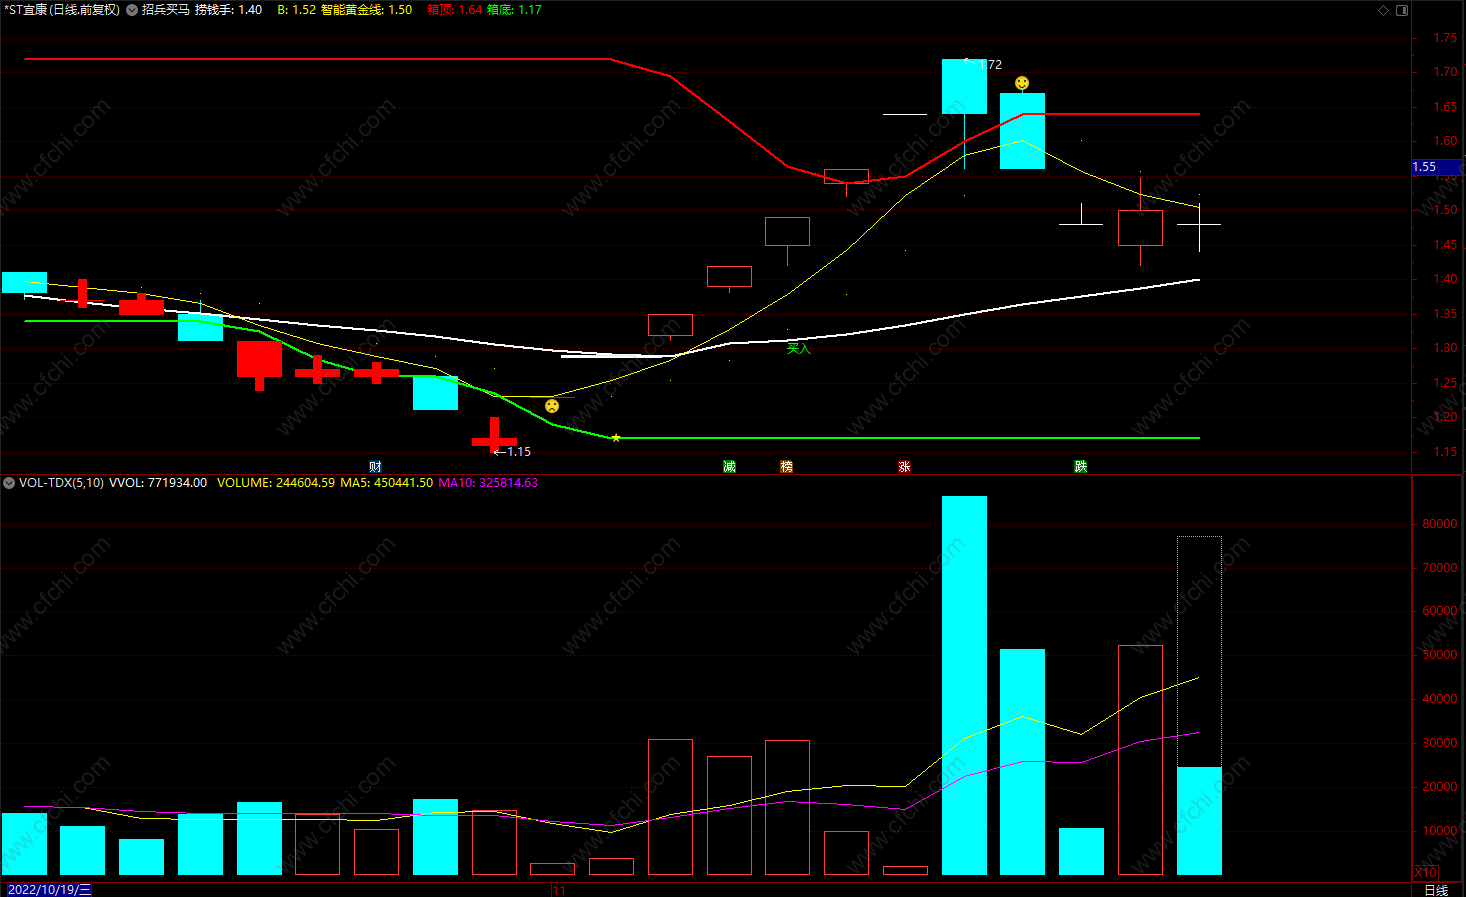
Task: Click the B: 1.52 indicator value
Action: click(296, 10)
